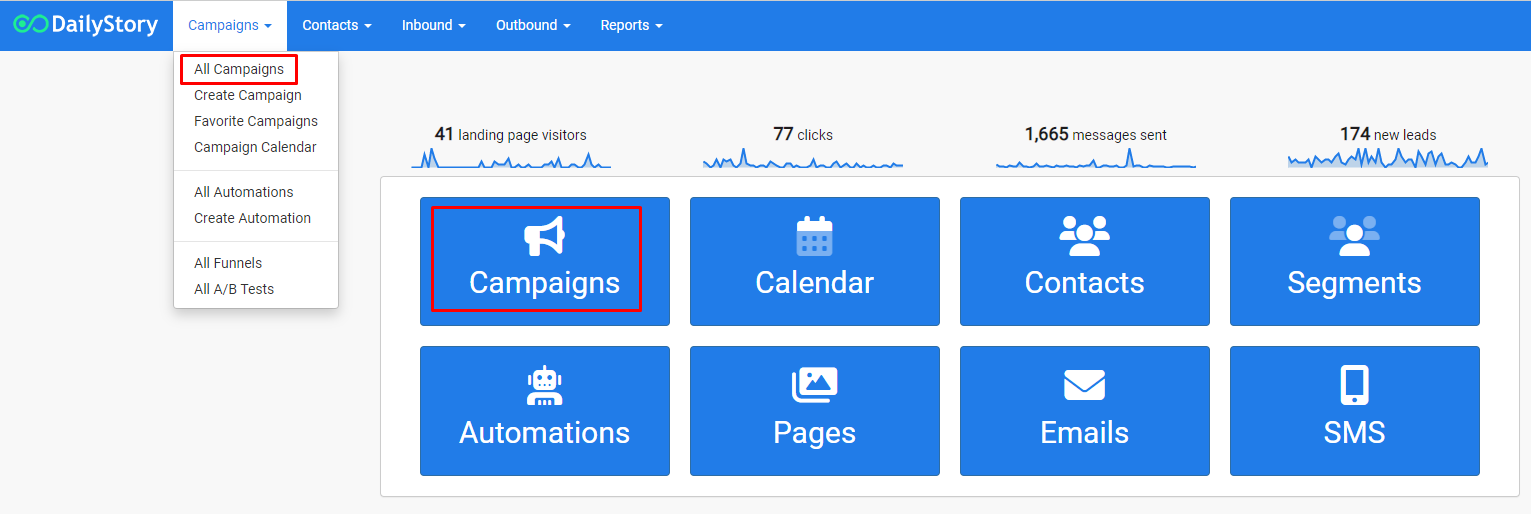Screen dimensions: 1531x514
Task: Click the phone icon on SMS tile
Action: [1354, 385]
